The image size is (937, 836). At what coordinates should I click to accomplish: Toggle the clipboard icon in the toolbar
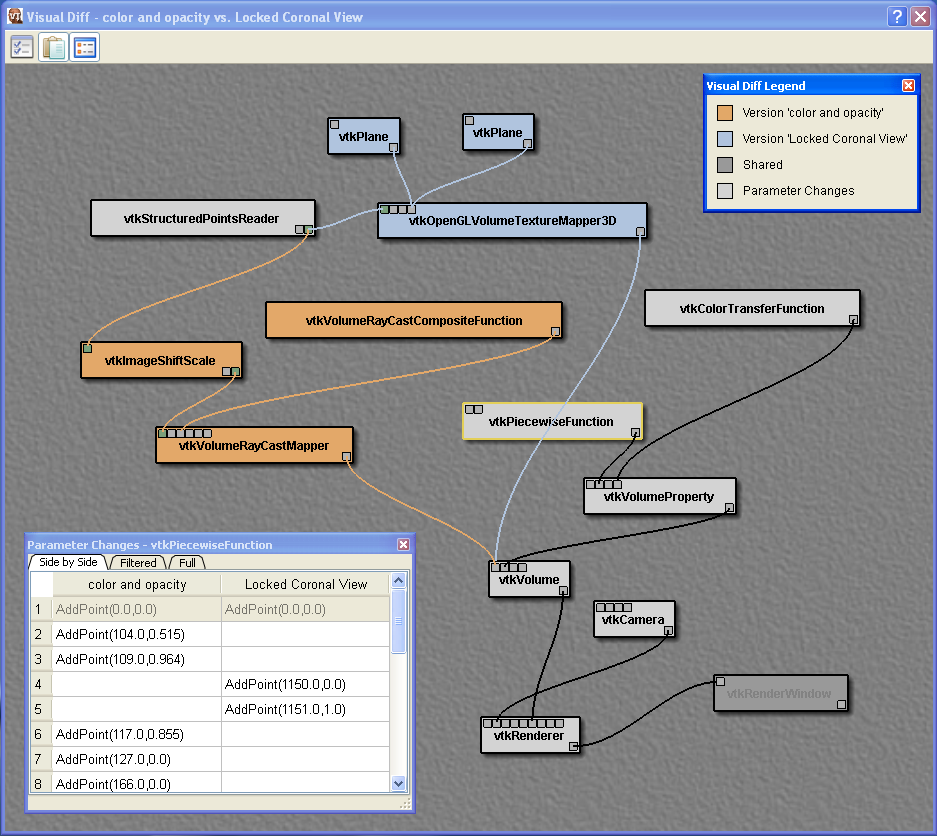tap(53, 47)
